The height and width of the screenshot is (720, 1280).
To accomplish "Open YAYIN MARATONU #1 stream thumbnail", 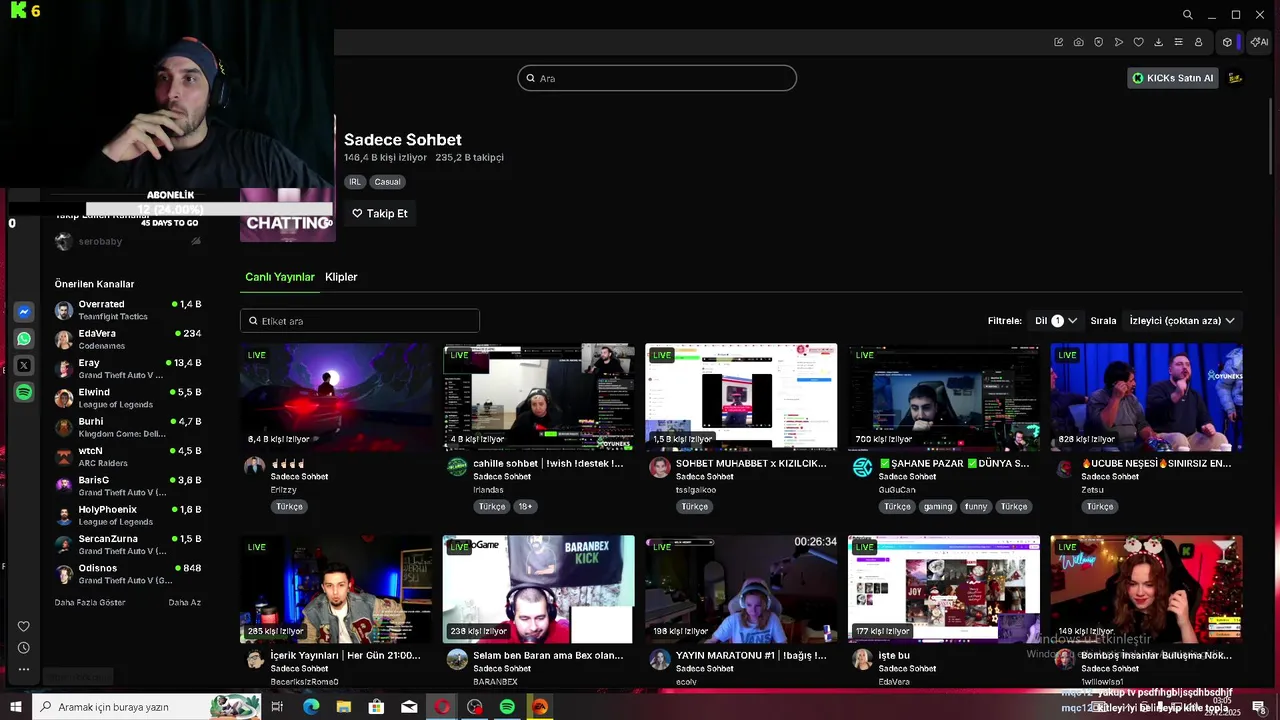I will [x=741, y=589].
